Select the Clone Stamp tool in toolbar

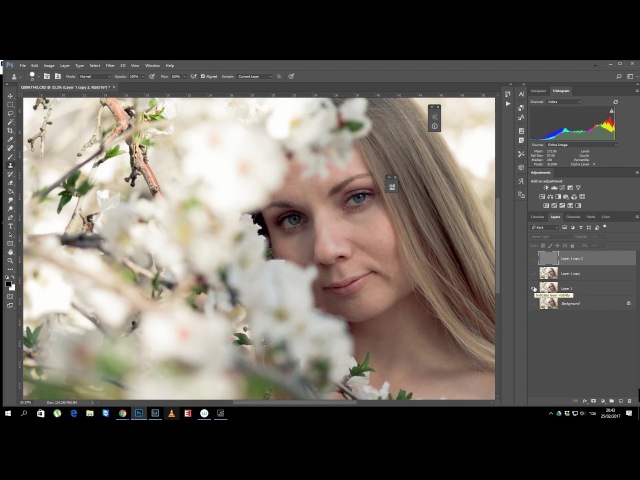click(x=11, y=164)
